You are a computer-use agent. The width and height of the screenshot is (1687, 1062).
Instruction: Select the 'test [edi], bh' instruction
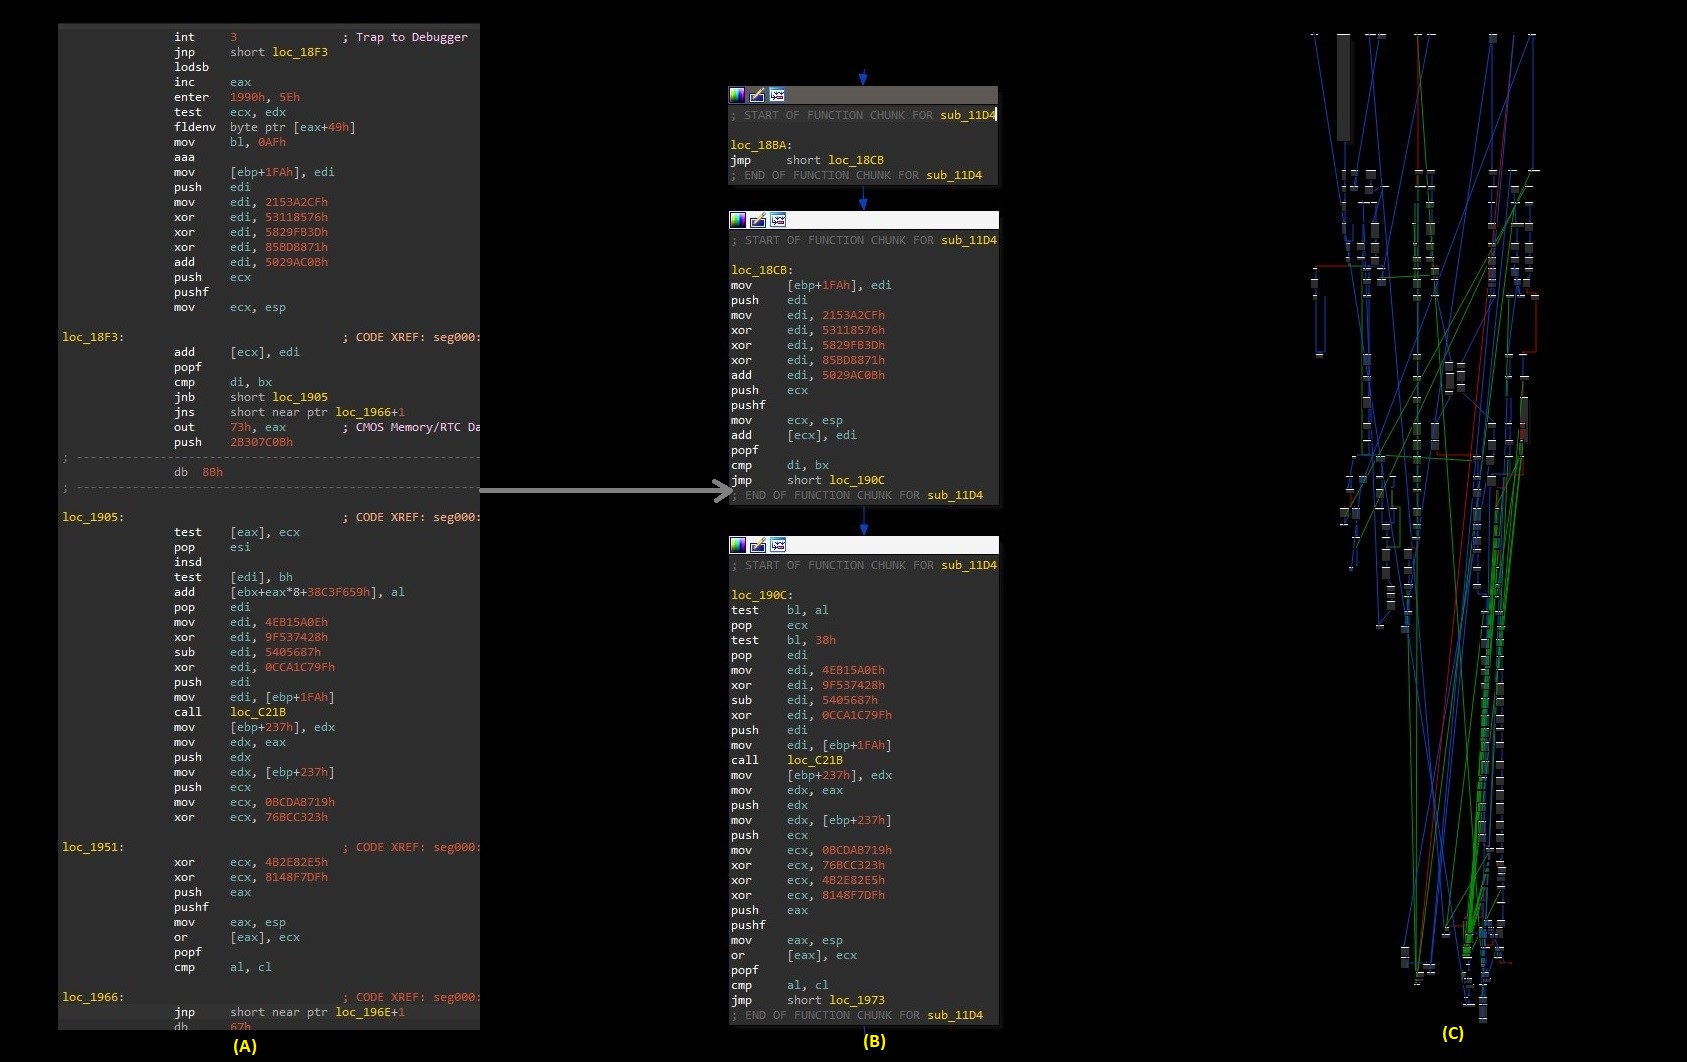(x=233, y=577)
